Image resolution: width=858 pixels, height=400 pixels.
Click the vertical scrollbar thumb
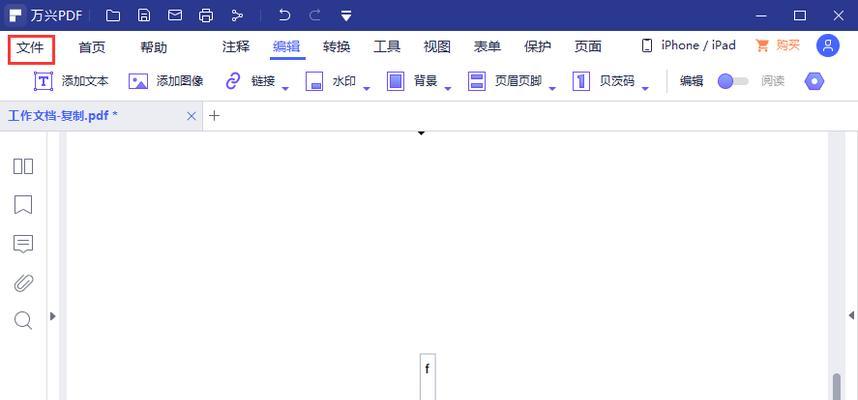[837, 387]
